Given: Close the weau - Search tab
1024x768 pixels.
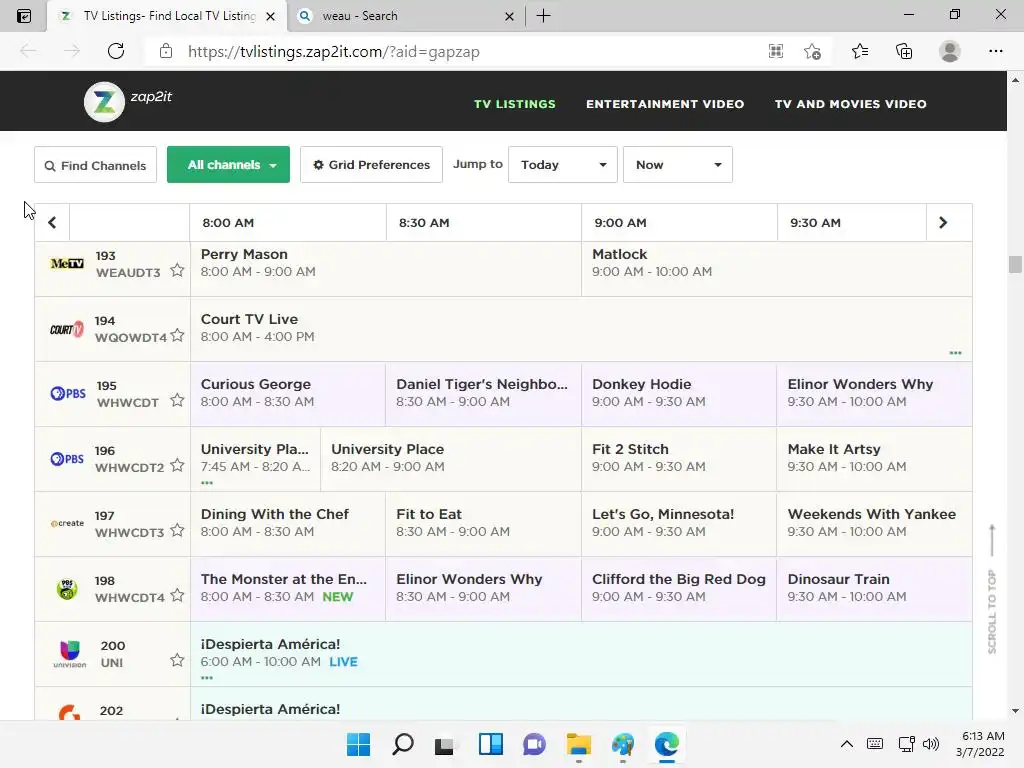Looking at the screenshot, I should tap(509, 16).
